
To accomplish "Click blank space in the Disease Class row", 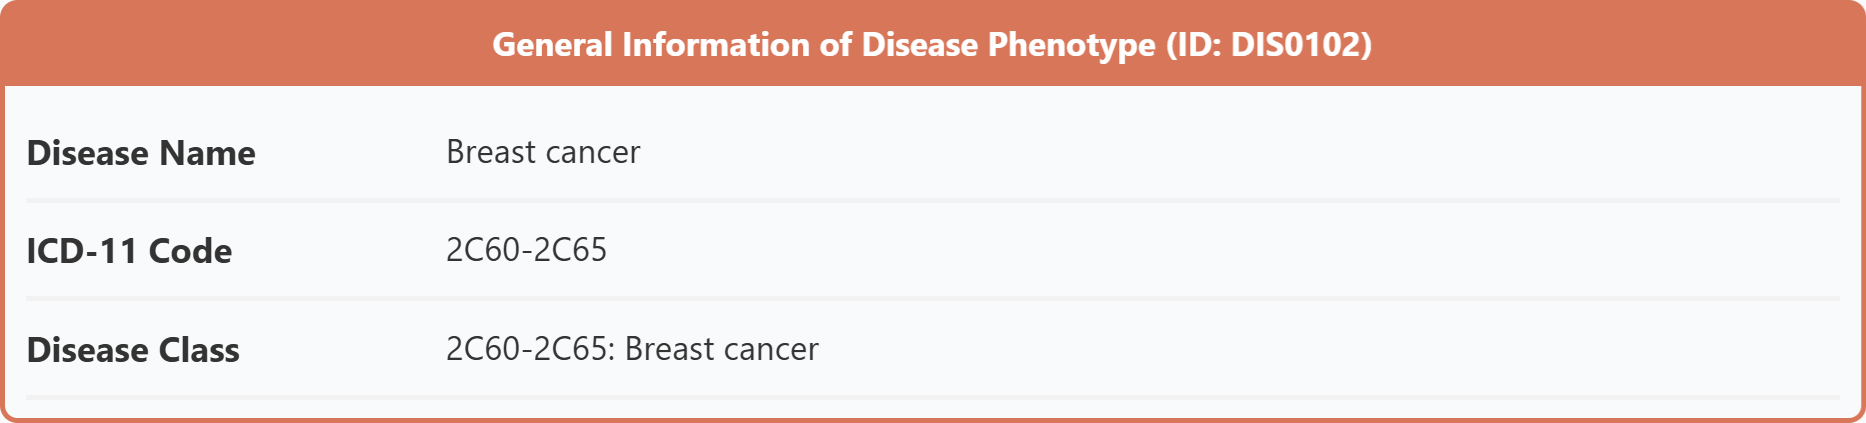I will [1330, 349].
